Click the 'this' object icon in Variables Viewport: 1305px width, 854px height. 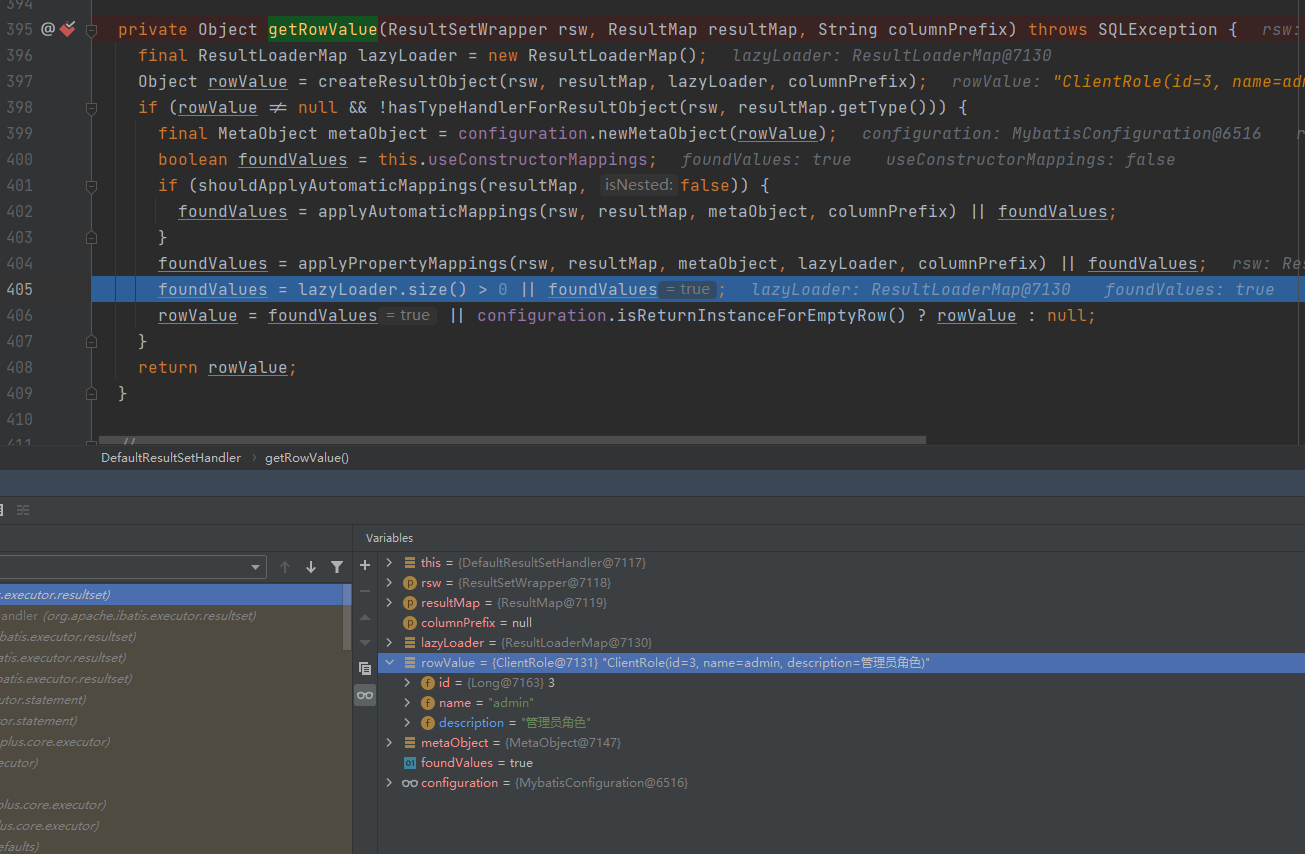click(x=410, y=563)
